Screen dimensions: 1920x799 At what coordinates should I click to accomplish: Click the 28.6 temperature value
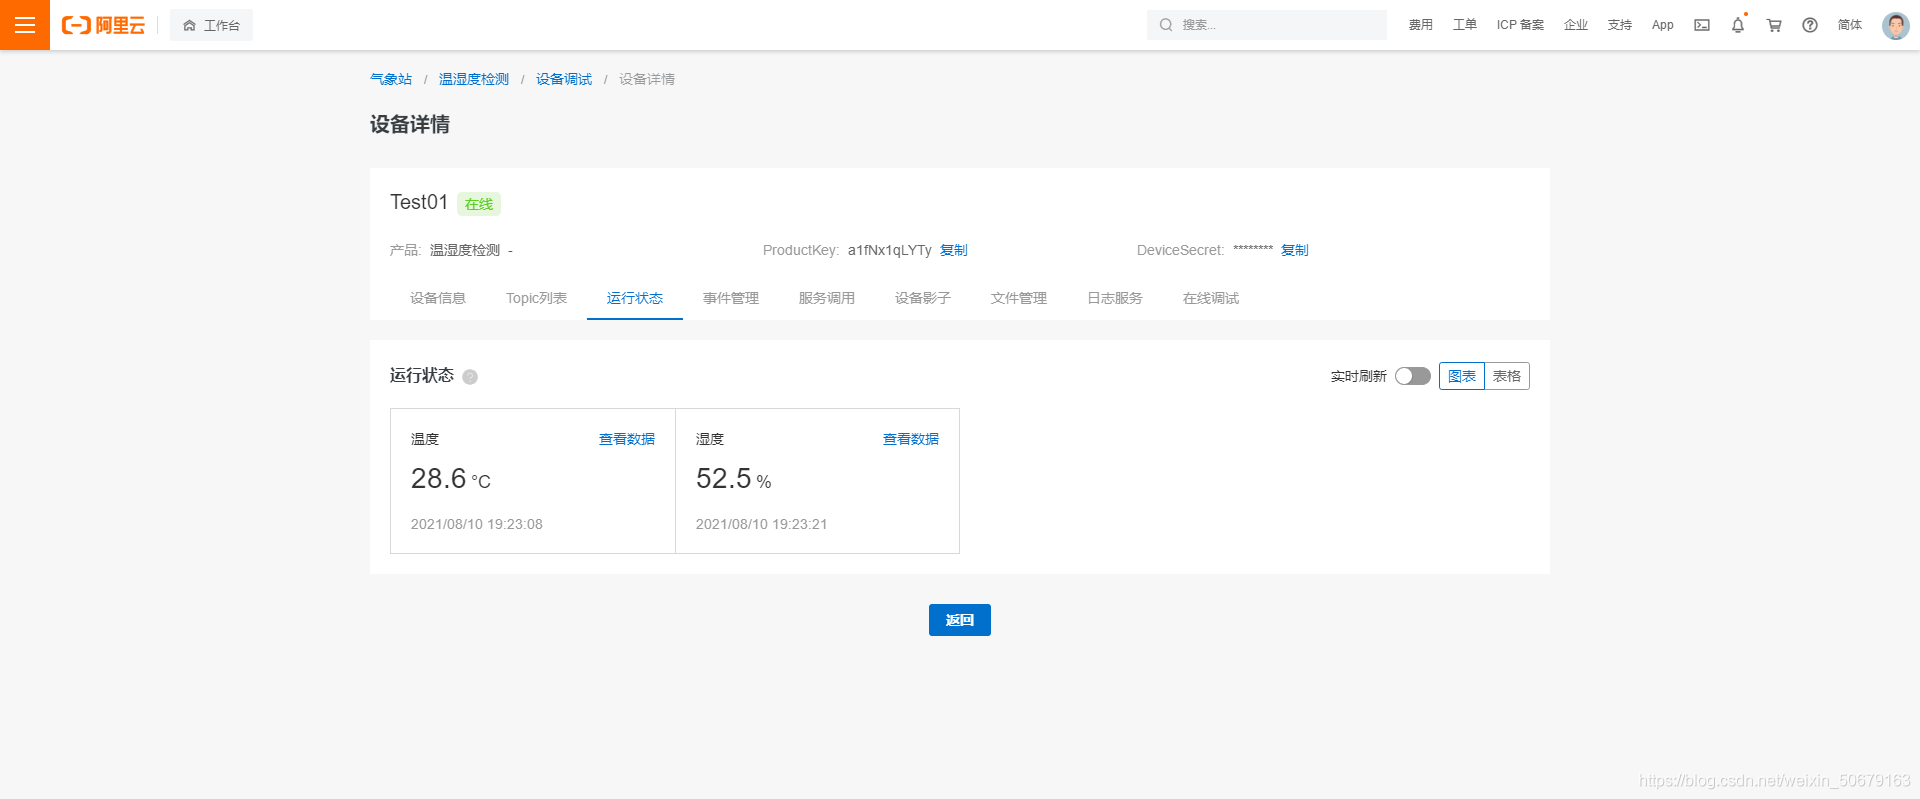tap(439, 479)
